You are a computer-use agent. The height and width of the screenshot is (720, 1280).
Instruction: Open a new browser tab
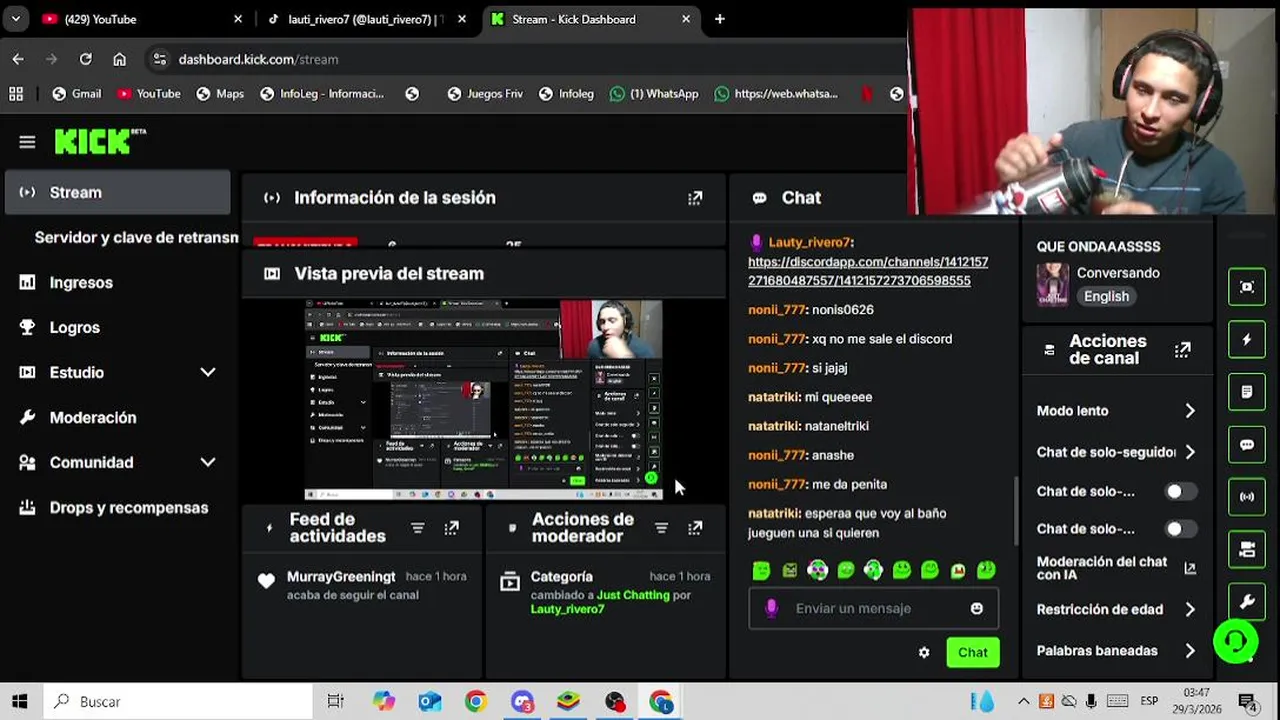[x=719, y=19]
